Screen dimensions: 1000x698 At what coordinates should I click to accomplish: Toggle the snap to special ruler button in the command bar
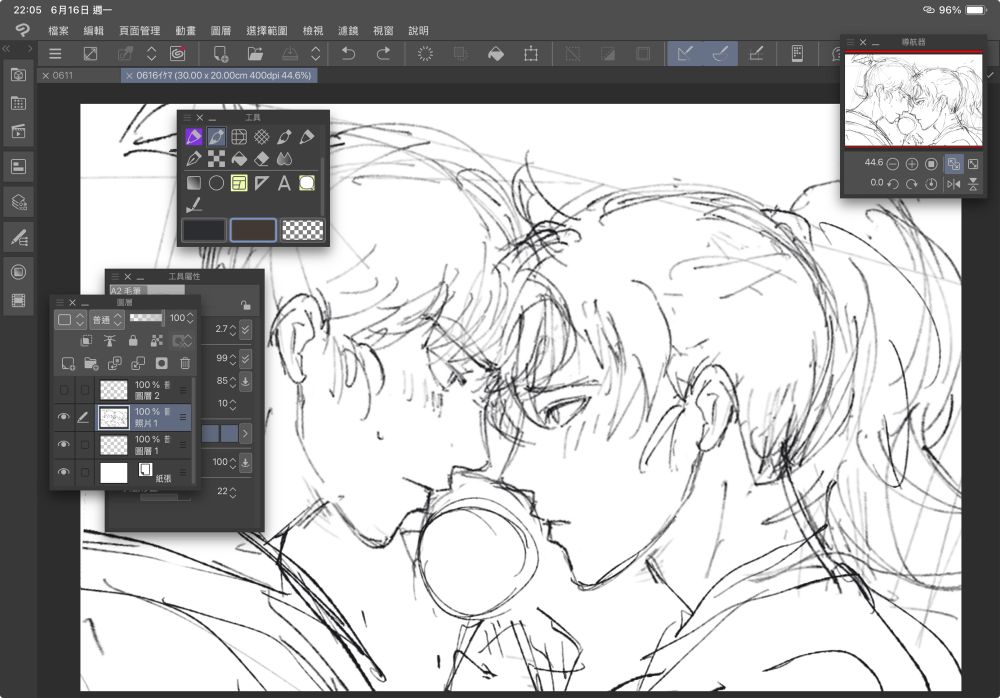click(x=720, y=54)
